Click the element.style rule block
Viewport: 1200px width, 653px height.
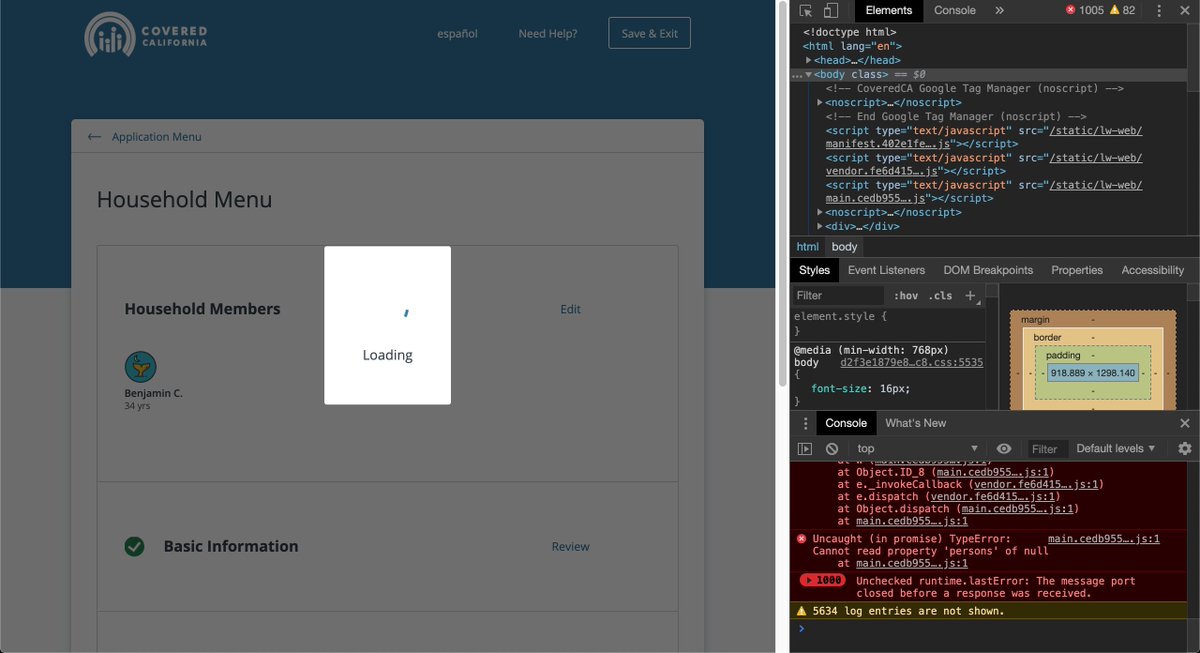pyautogui.click(x=887, y=323)
